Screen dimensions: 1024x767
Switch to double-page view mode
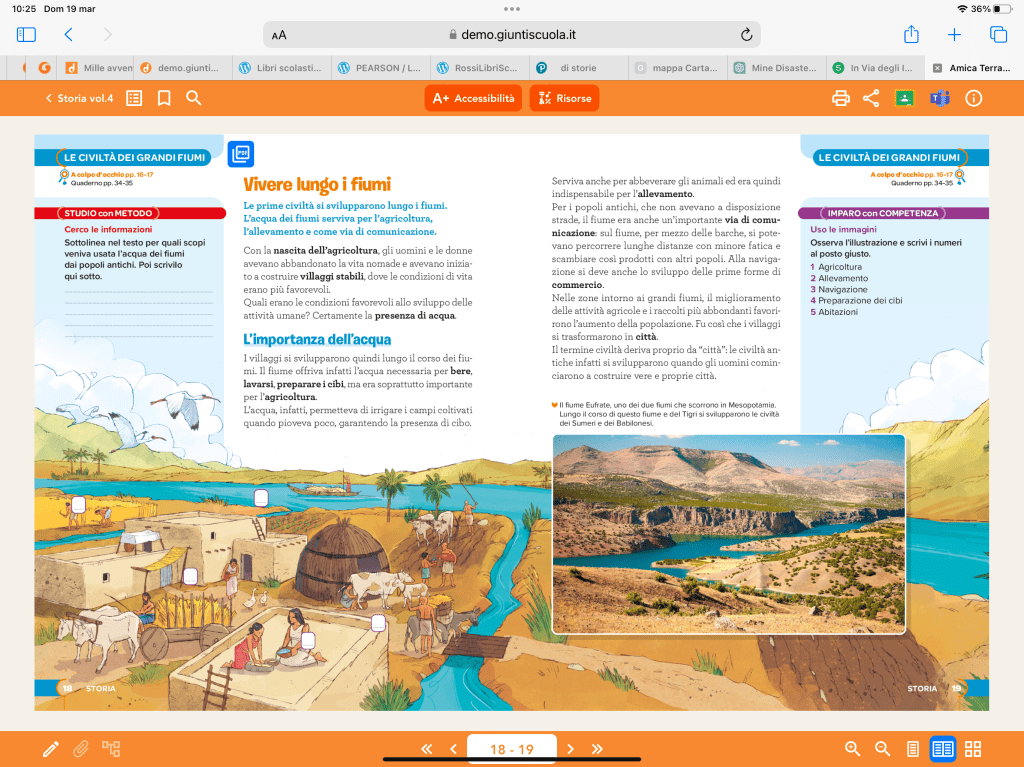pyautogui.click(x=942, y=749)
